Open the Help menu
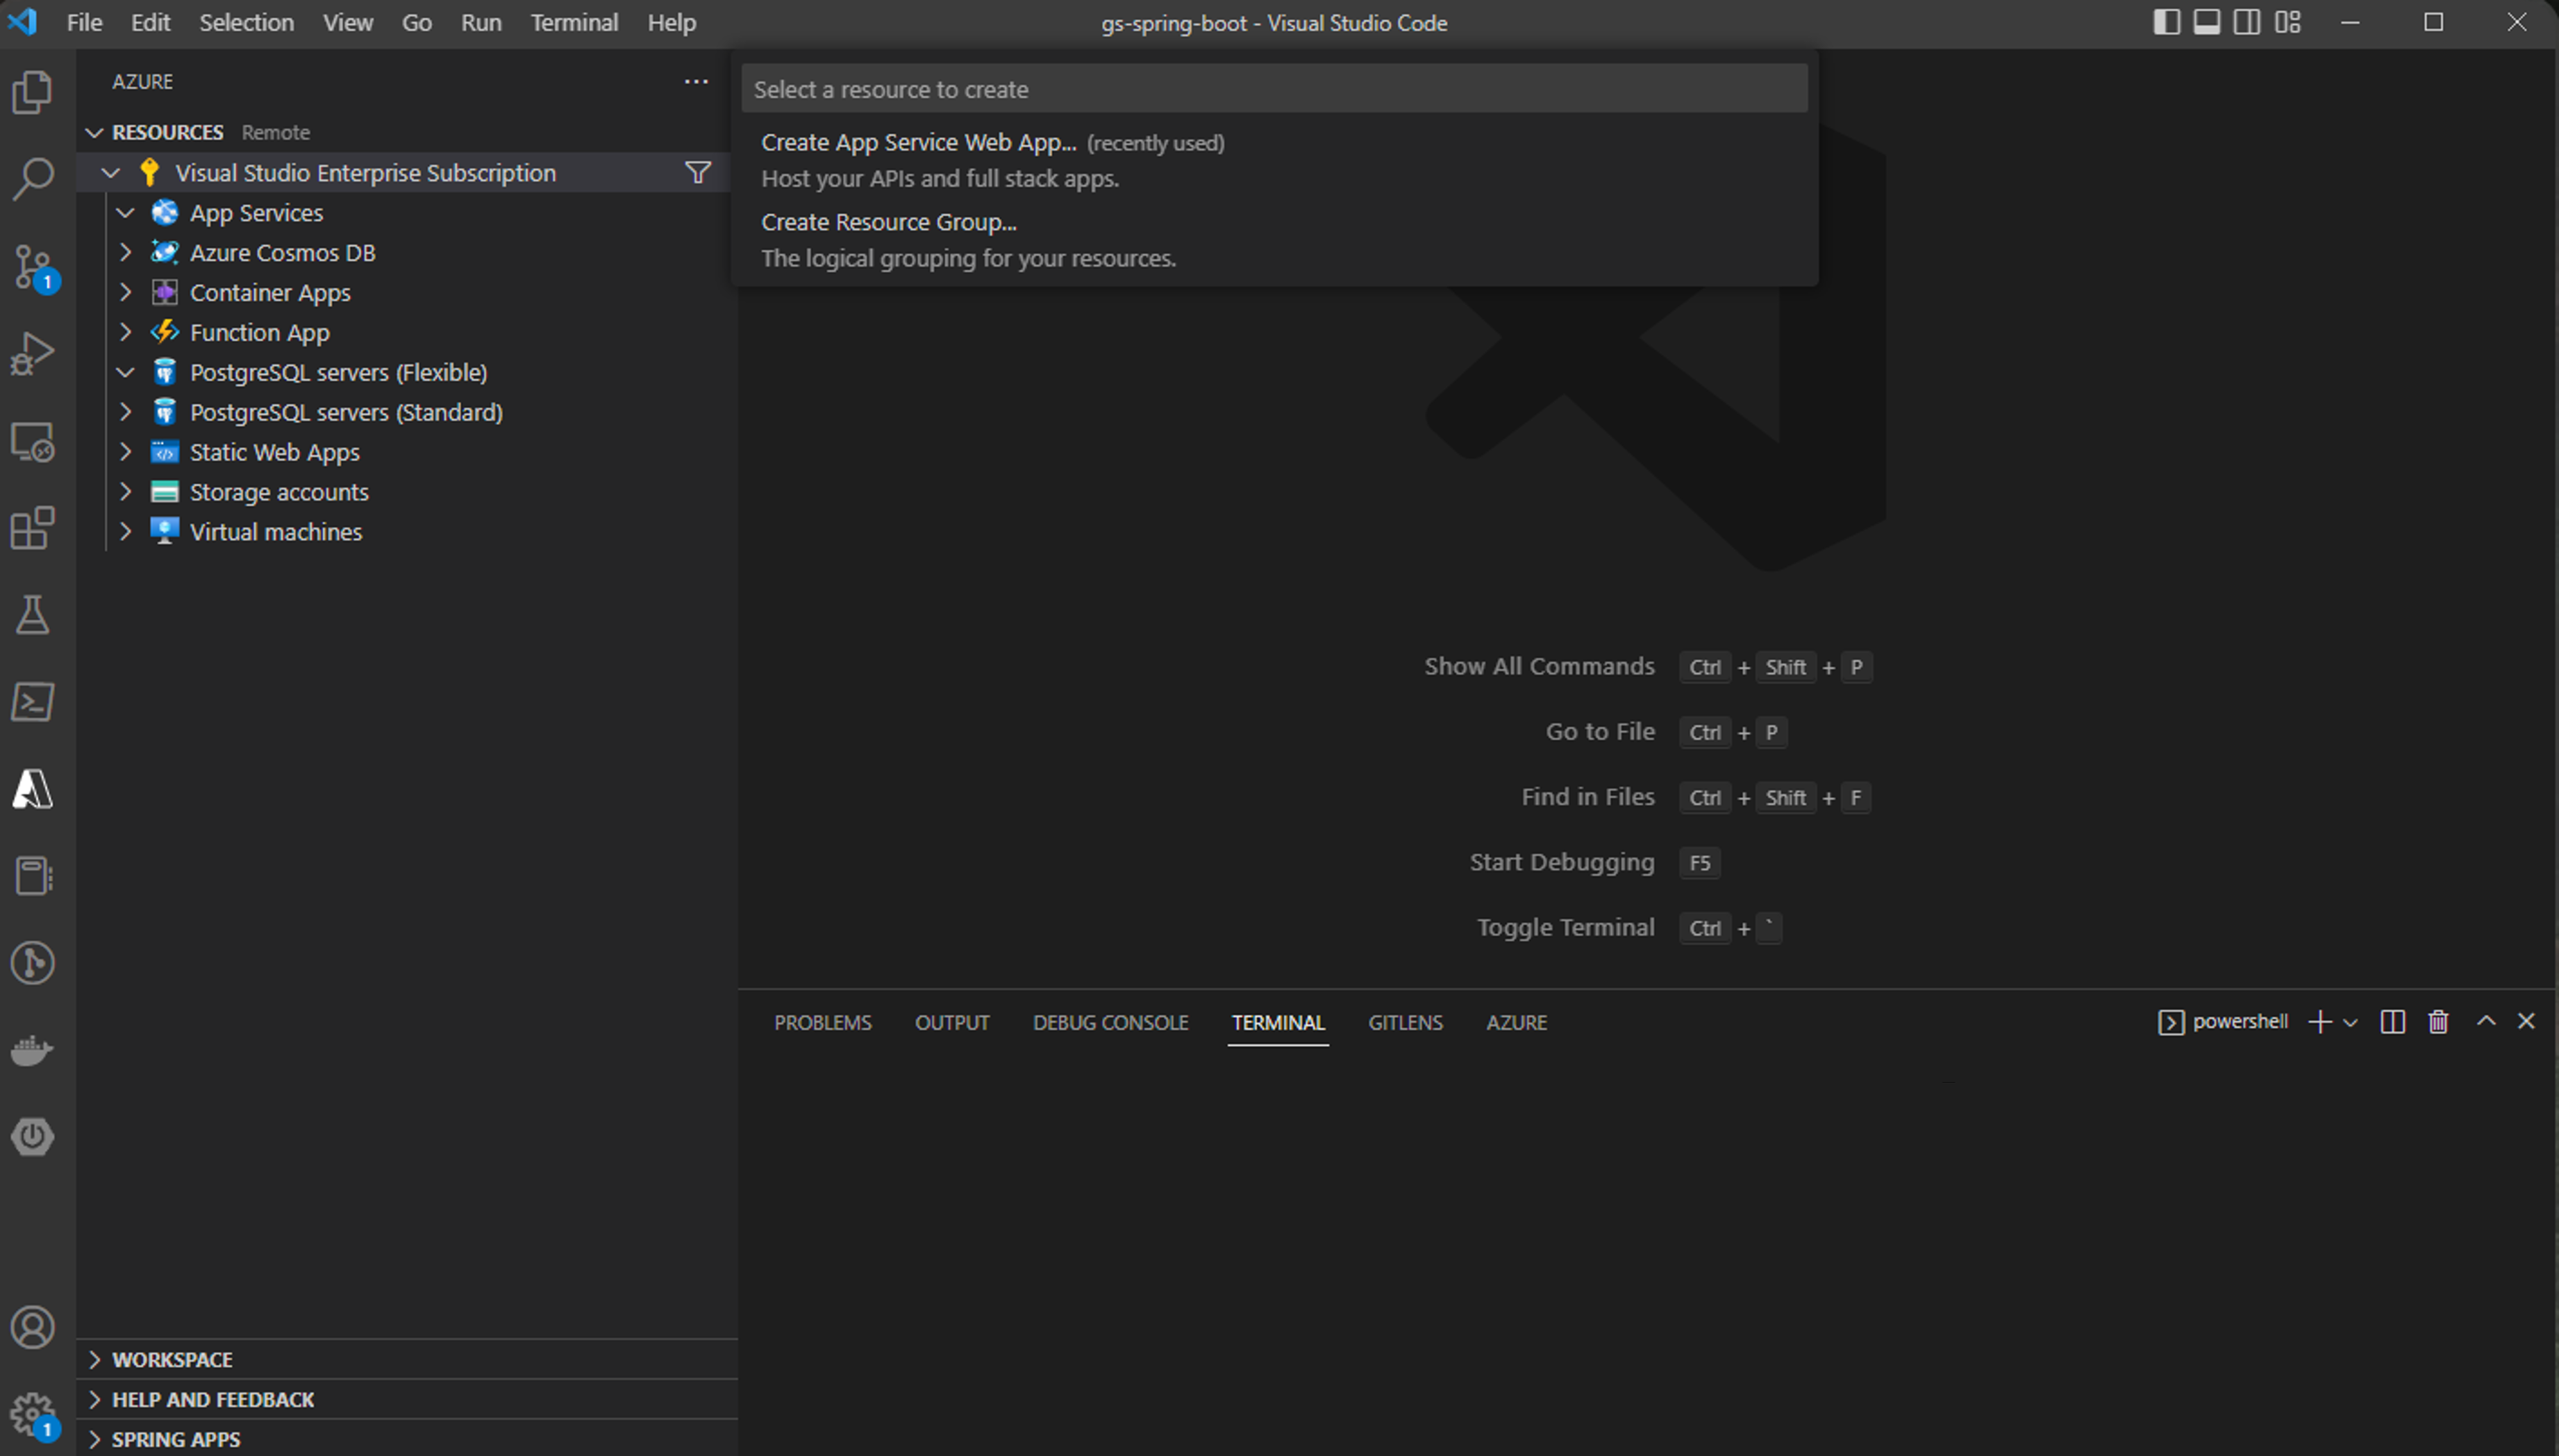2559x1456 pixels. [x=671, y=22]
